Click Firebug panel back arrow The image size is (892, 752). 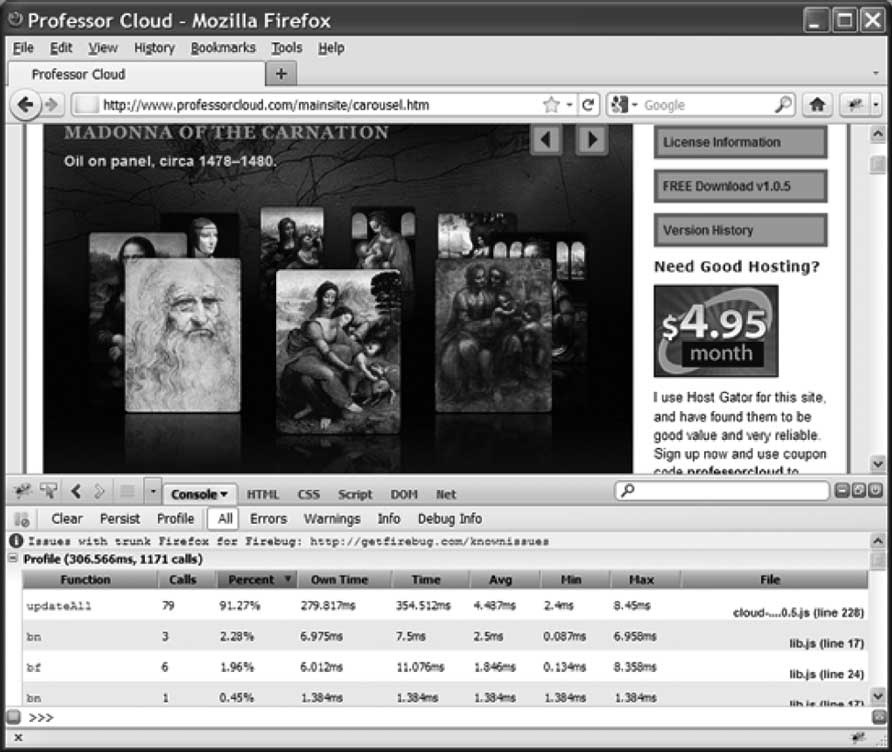[76, 491]
